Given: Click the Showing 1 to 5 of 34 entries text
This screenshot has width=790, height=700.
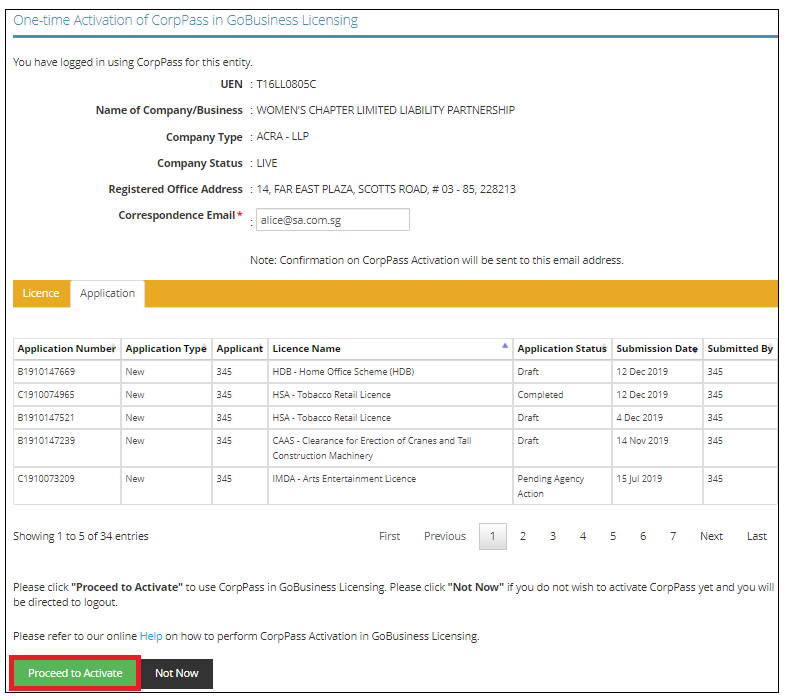Looking at the screenshot, I should [81, 536].
